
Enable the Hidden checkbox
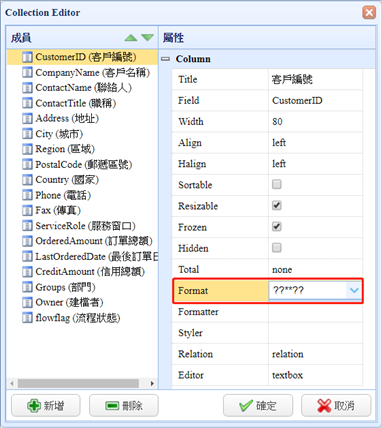[277, 248]
